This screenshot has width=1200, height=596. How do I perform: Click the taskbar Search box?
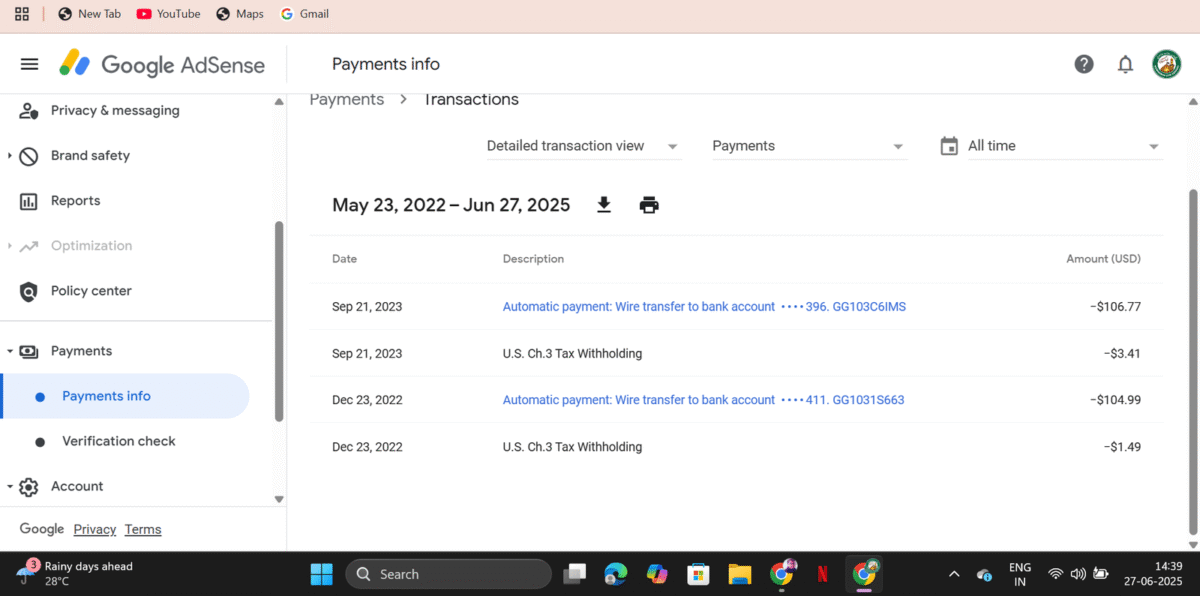click(448, 574)
